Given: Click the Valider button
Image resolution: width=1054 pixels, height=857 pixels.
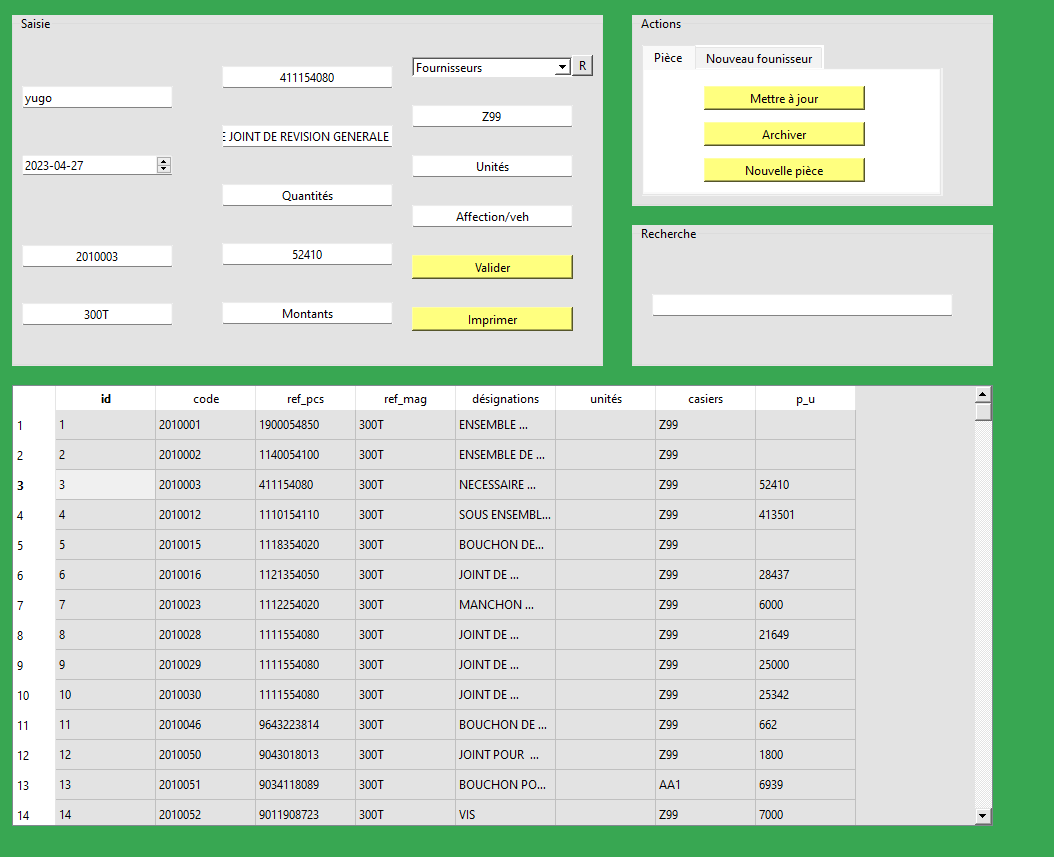Looking at the screenshot, I should coord(492,266).
